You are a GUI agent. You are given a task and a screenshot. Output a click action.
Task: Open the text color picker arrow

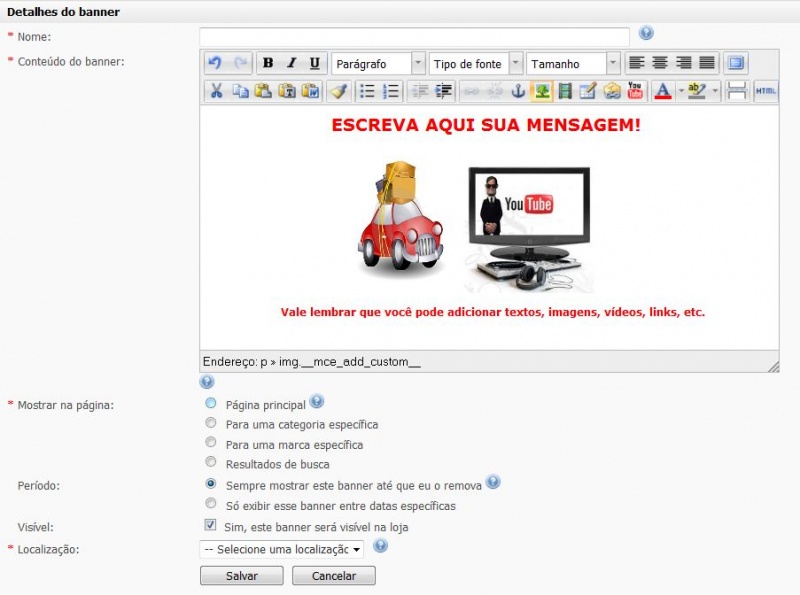pos(681,91)
